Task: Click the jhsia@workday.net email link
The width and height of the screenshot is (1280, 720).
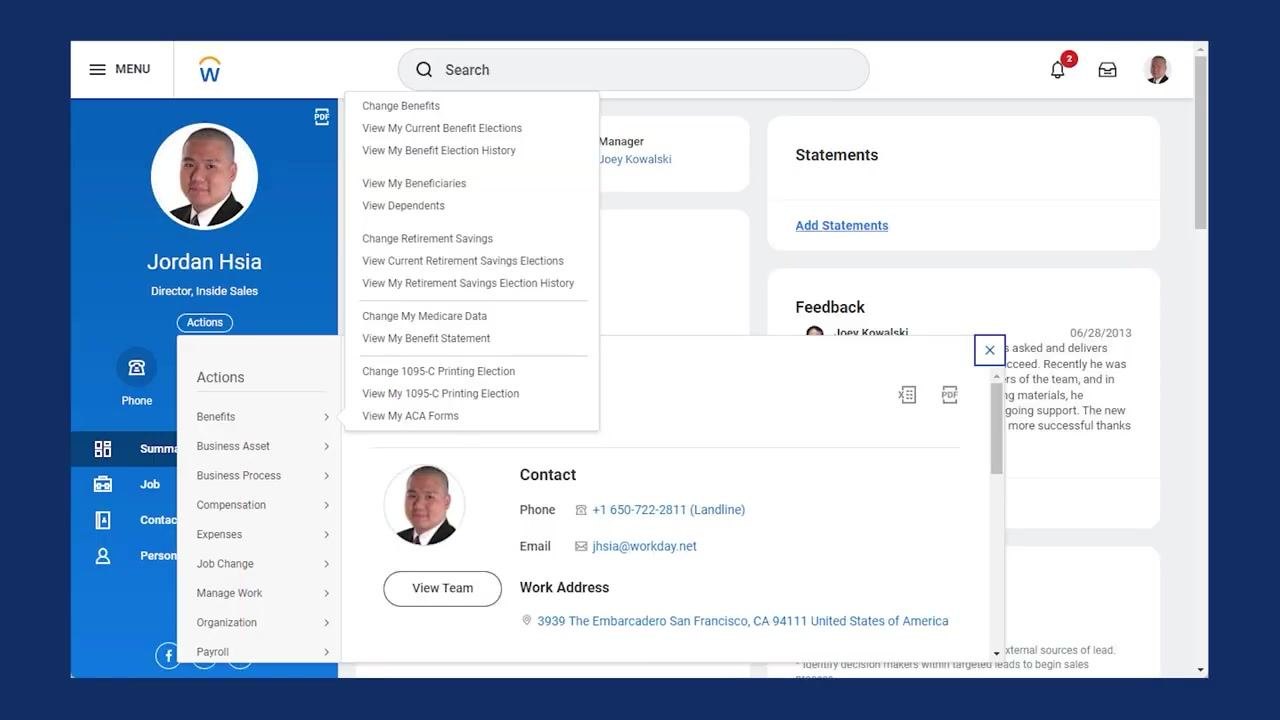Action: [x=644, y=547]
